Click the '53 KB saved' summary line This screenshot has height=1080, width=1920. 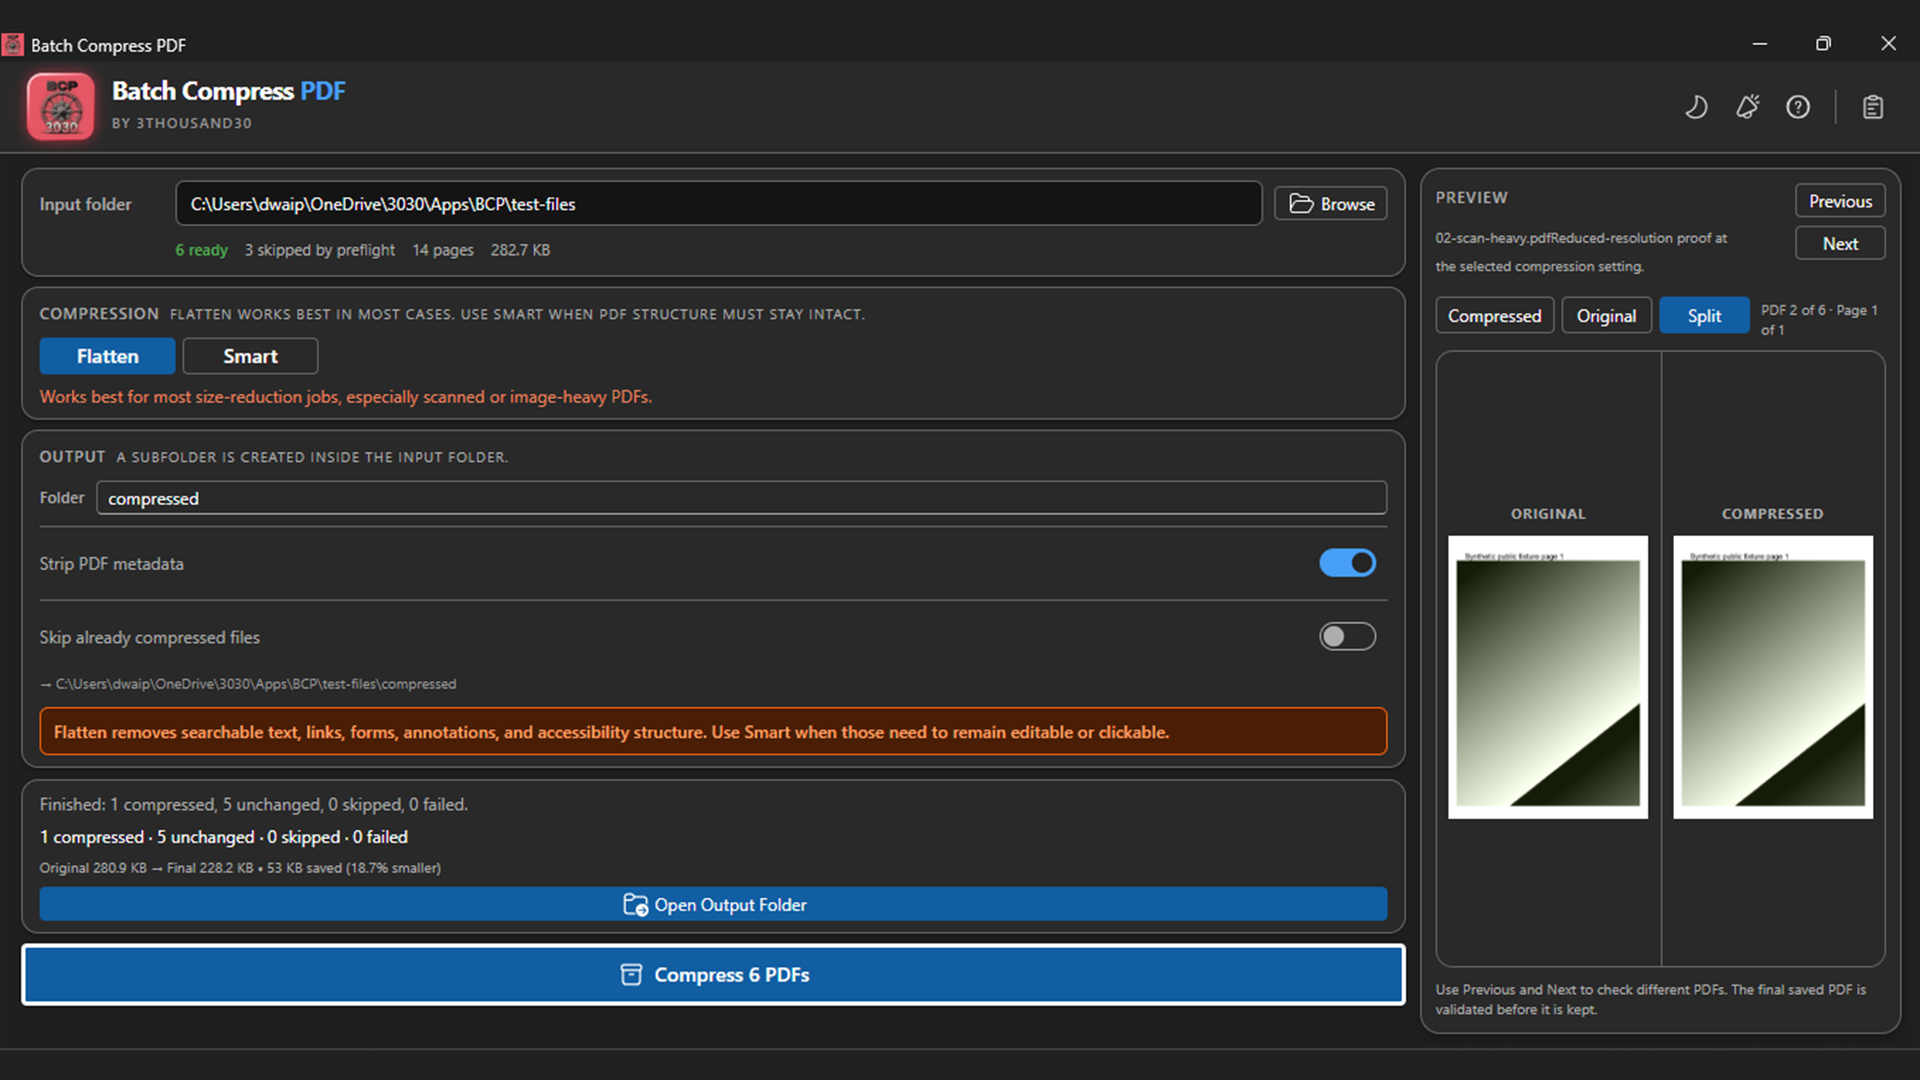pyautogui.click(x=240, y=868)
